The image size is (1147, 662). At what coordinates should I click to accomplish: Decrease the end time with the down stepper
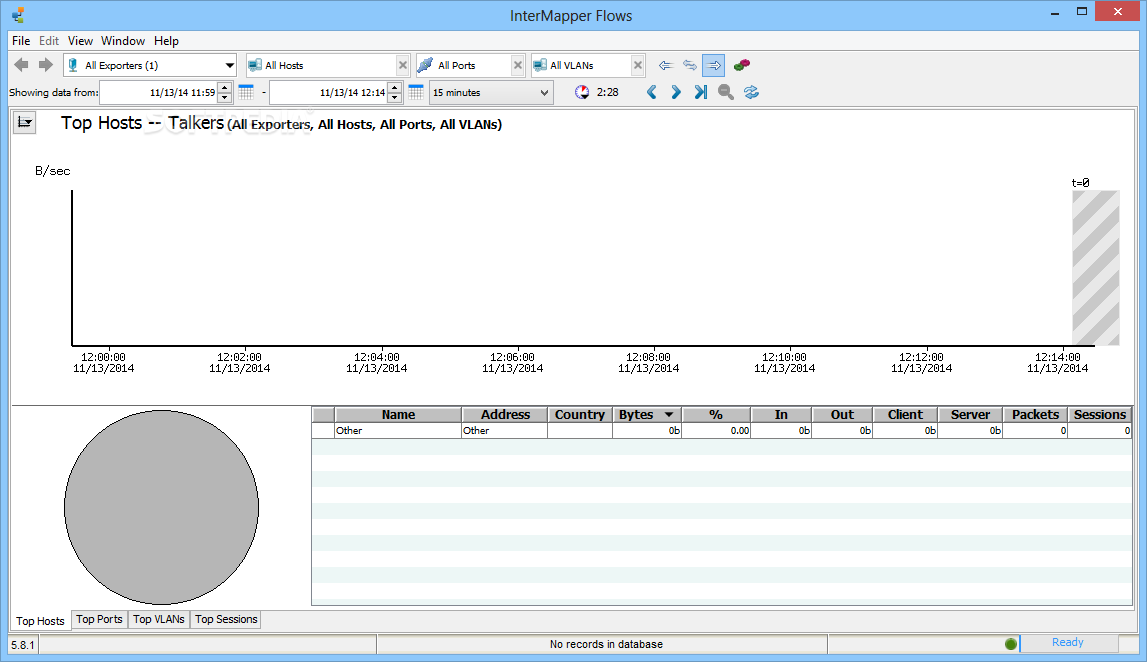pos(394,98)
